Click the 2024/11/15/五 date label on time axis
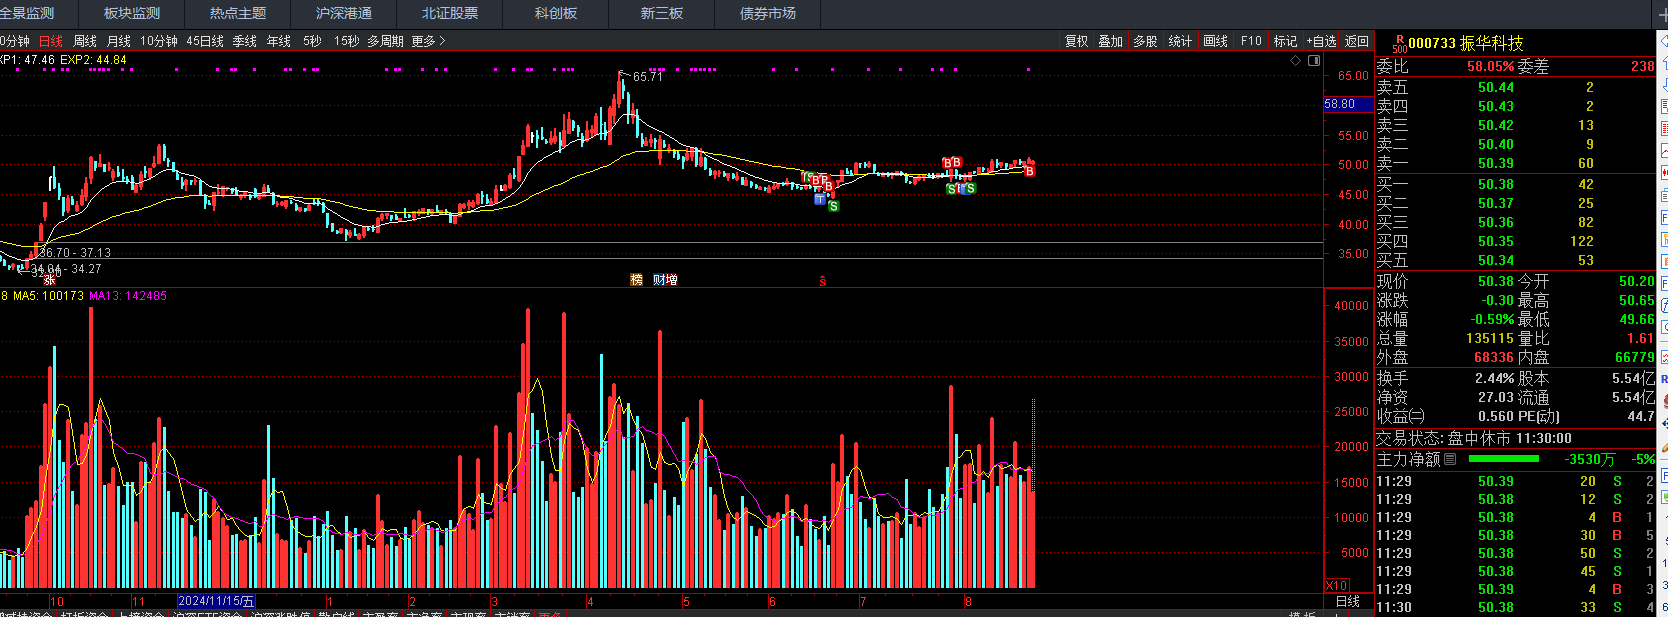Viewport: 1668px width, 617px height. click(217, 601)
